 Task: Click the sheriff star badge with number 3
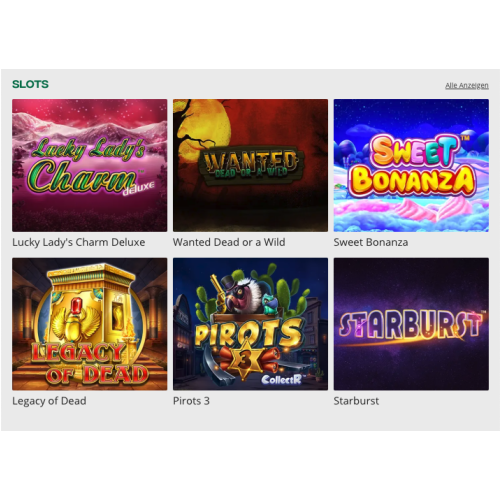tap(245, 360)
